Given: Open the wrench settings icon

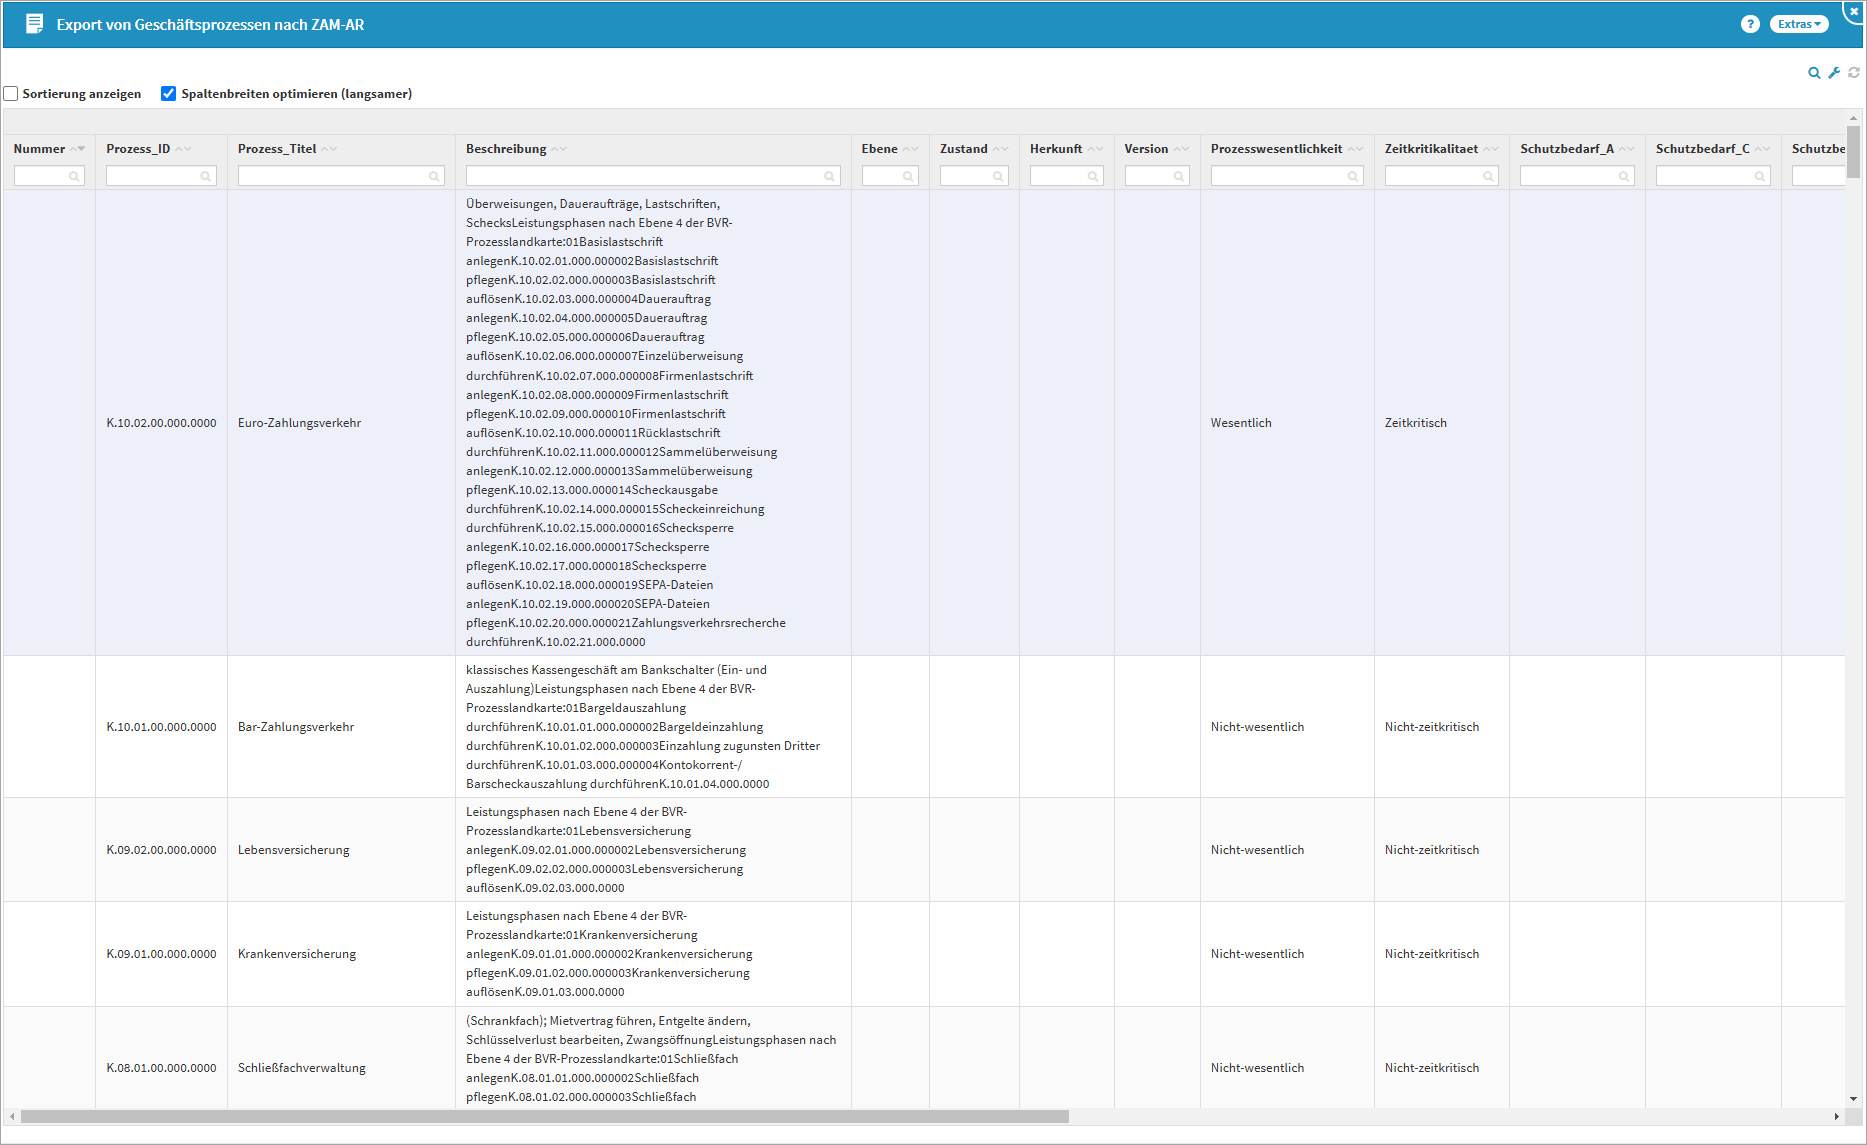Looking at the screenshot, I should 1834,73.
